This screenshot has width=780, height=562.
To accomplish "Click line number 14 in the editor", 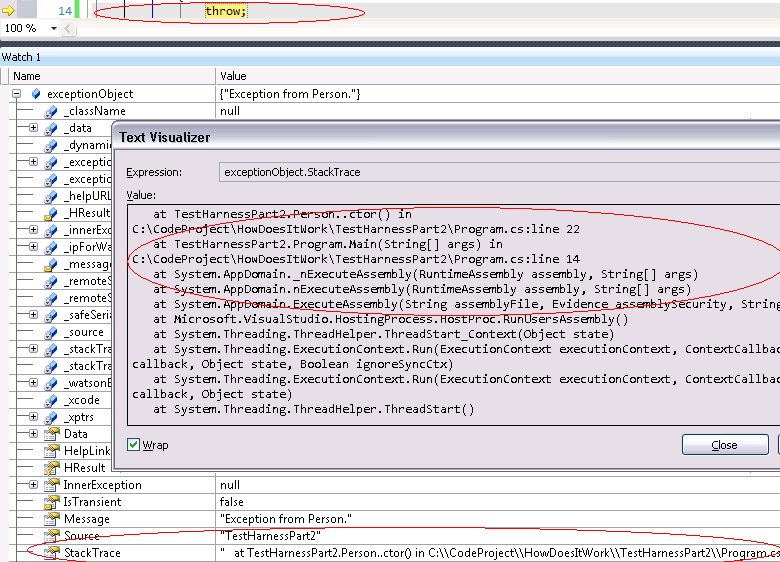I will click(65, 10).
